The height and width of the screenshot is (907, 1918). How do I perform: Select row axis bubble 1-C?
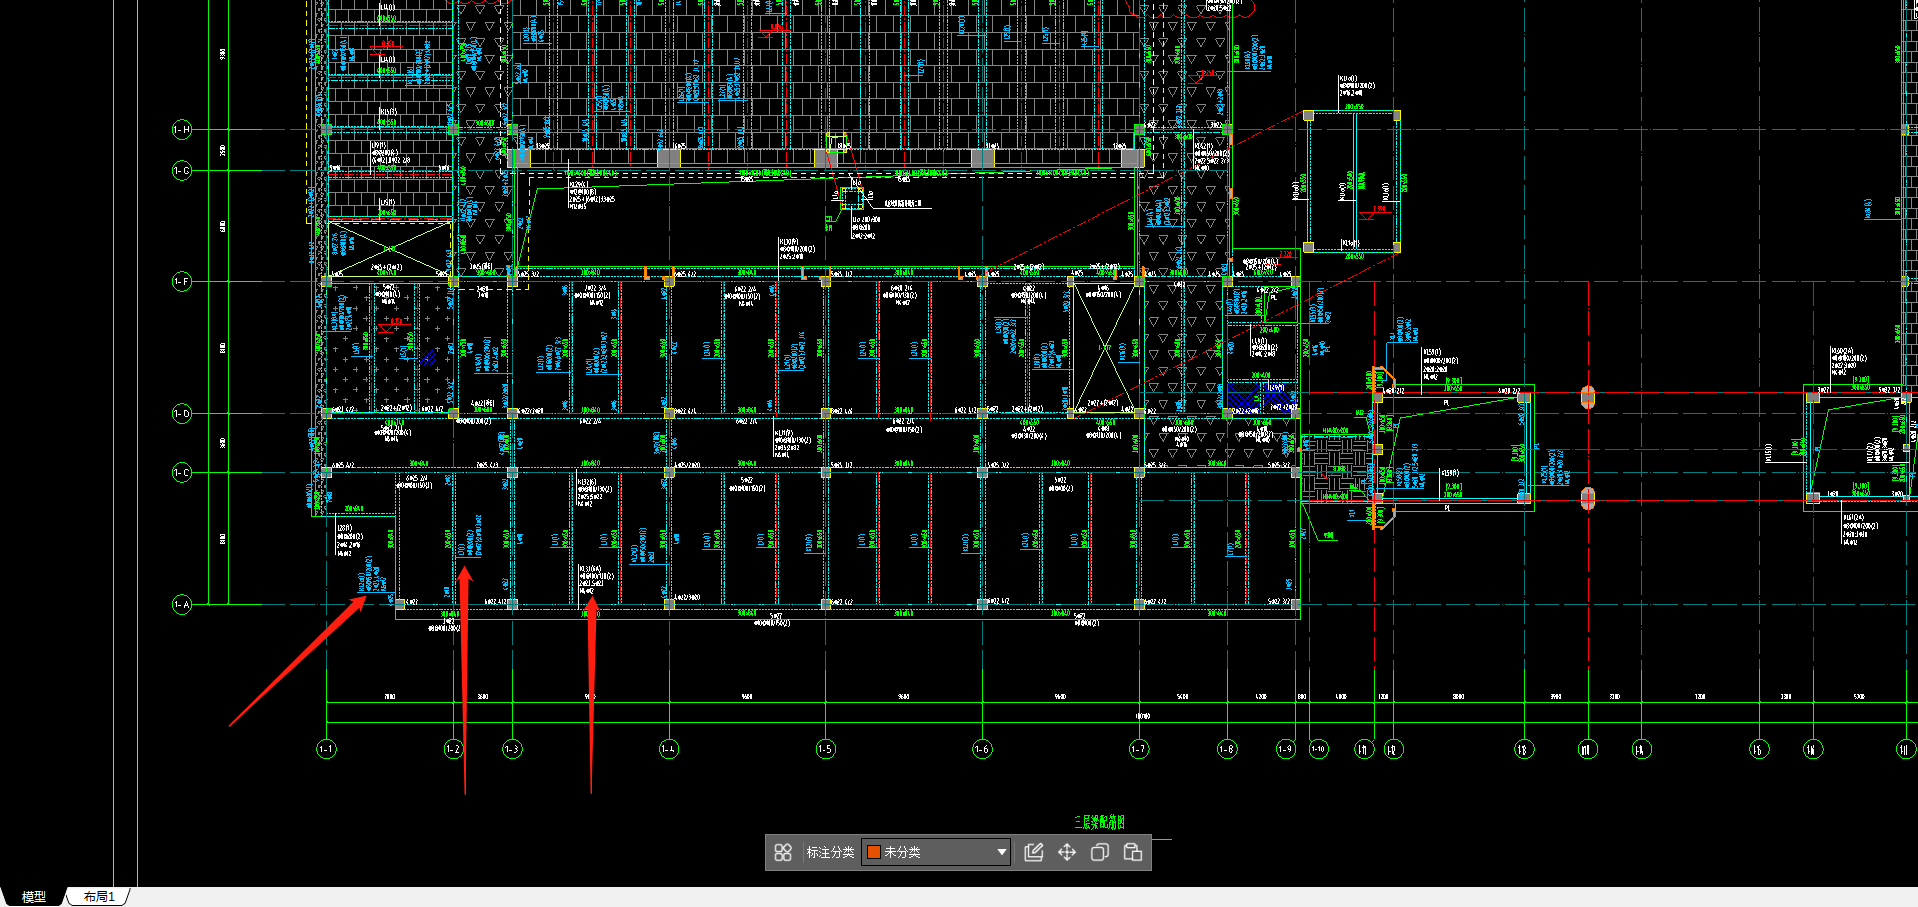pyautogui.click(x=182, y=473)
